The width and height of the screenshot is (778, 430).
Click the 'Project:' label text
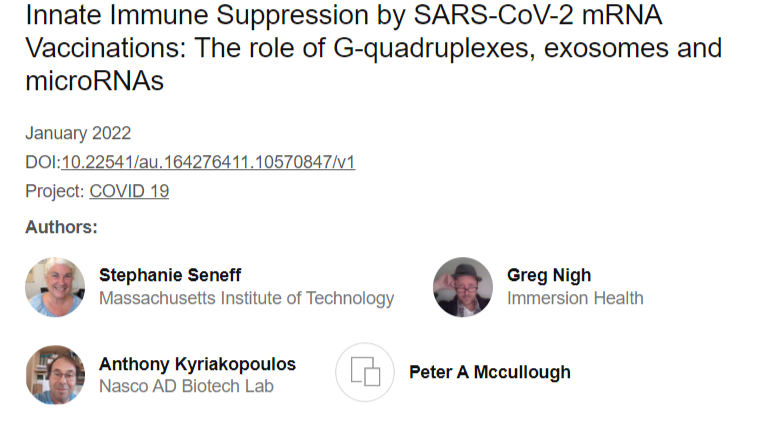pos(55,191)
